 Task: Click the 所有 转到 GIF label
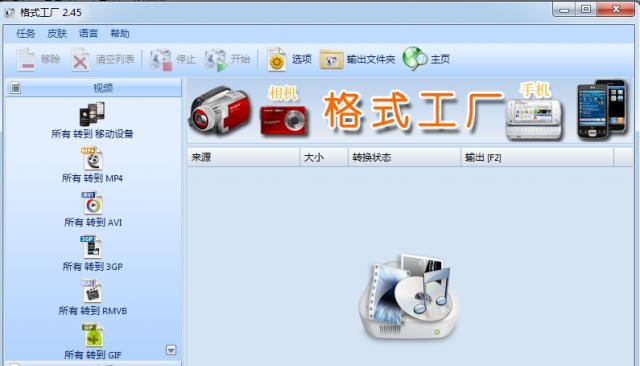point(93,355)
